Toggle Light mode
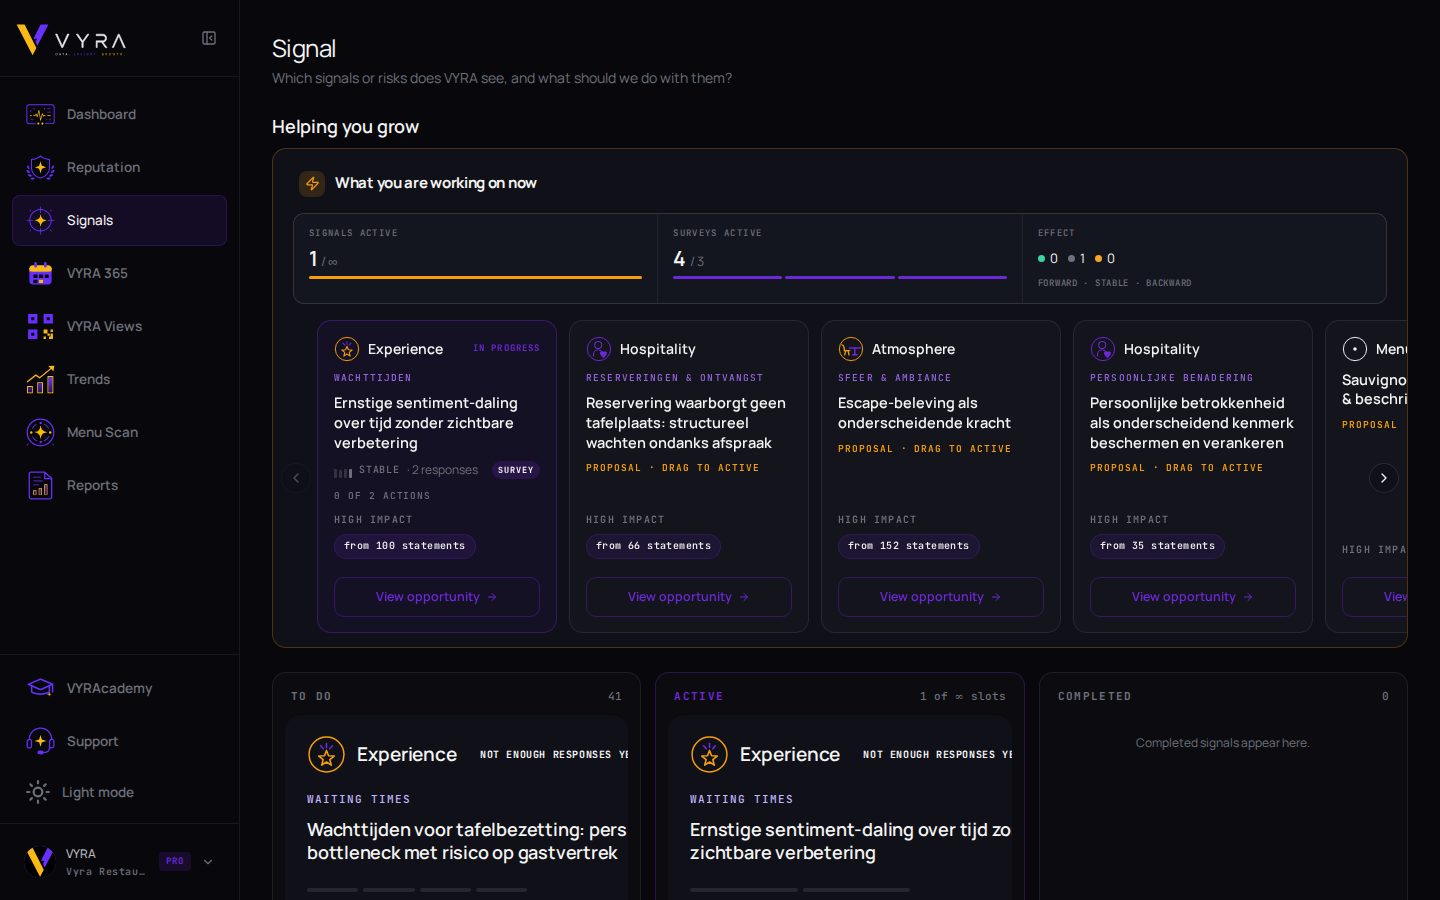The height and width of the screenshot is (900, 1440). pos(80,792)
